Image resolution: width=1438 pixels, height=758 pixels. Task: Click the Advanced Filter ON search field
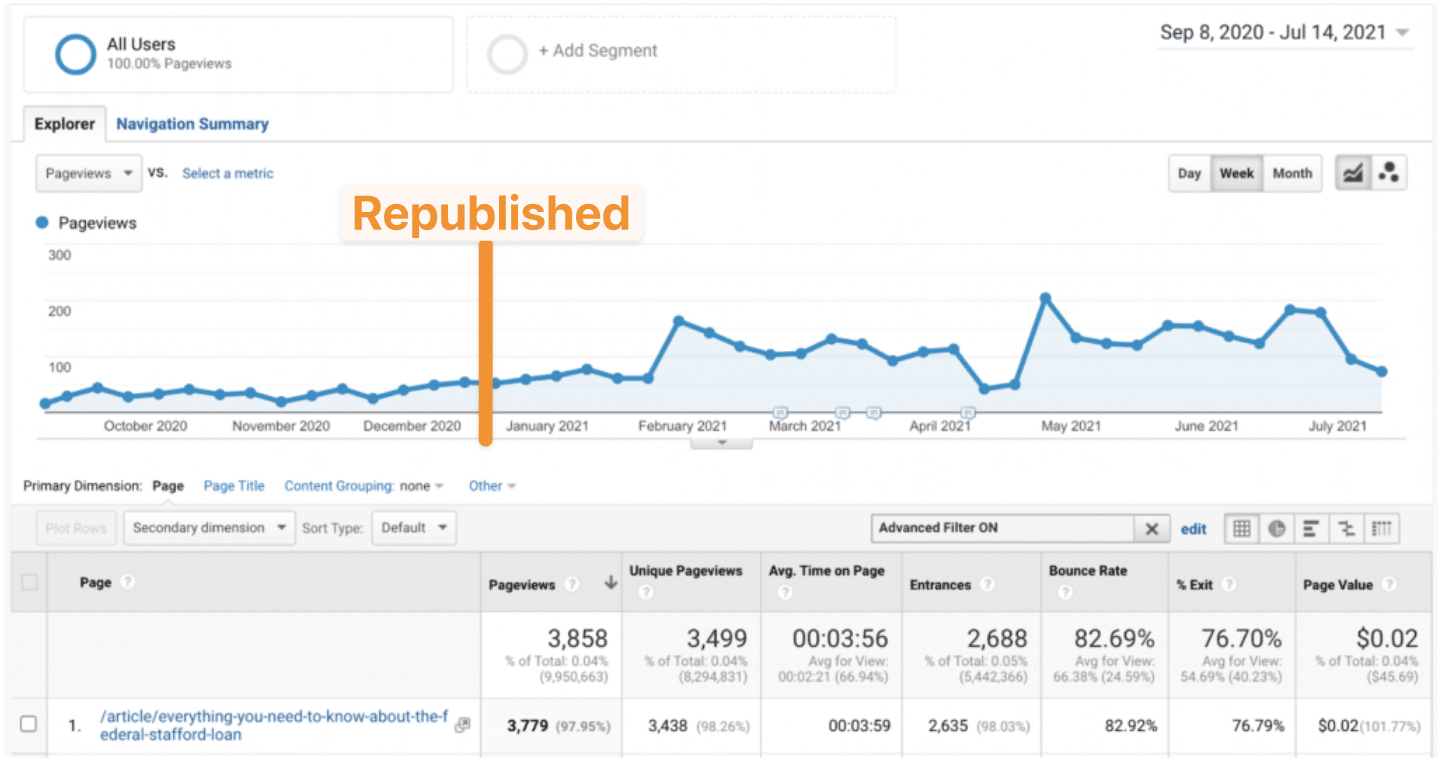[x=1002, y=528]
